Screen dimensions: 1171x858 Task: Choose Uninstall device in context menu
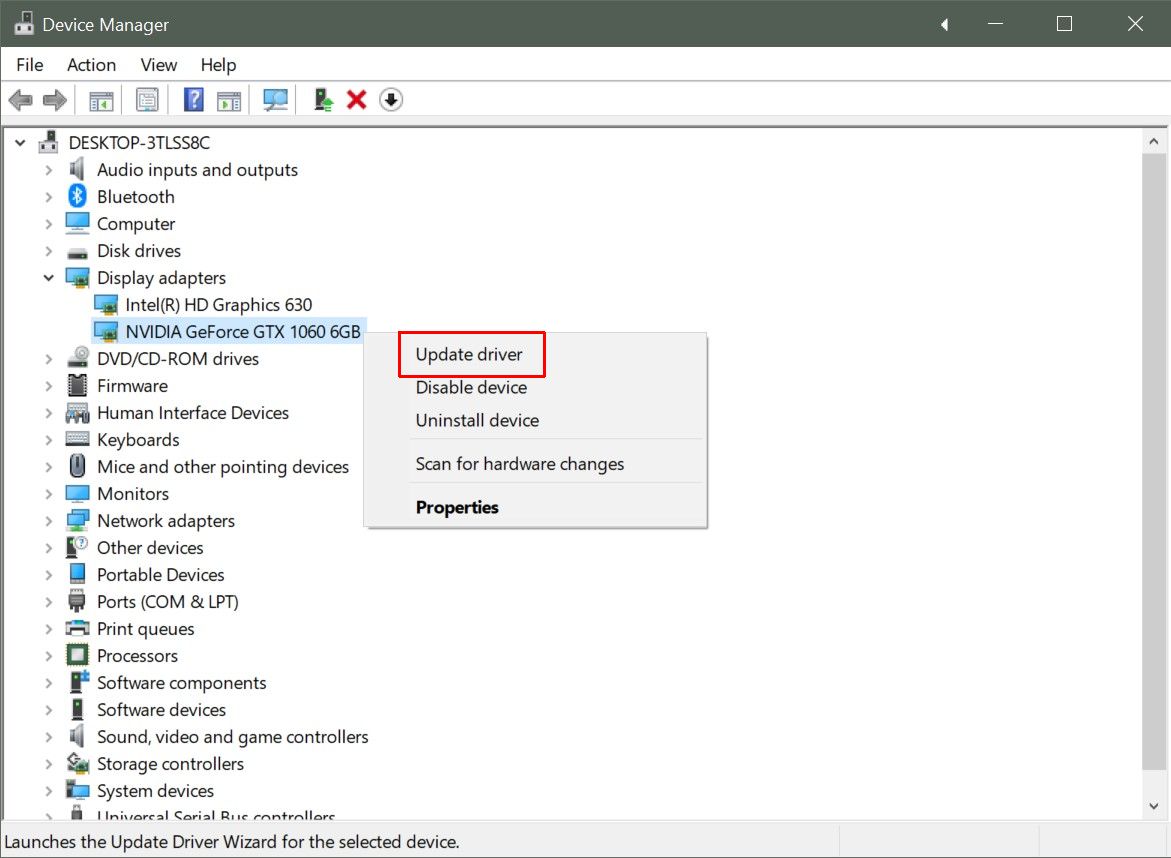pyautogui.click(x=477, y=420)
